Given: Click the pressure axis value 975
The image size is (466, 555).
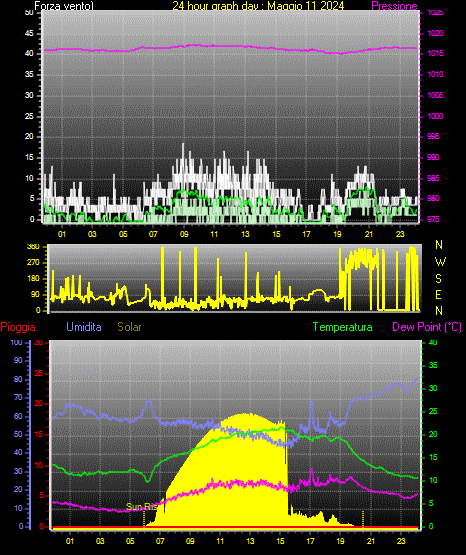Looking at the screenshot, I should tap(433, 219).
